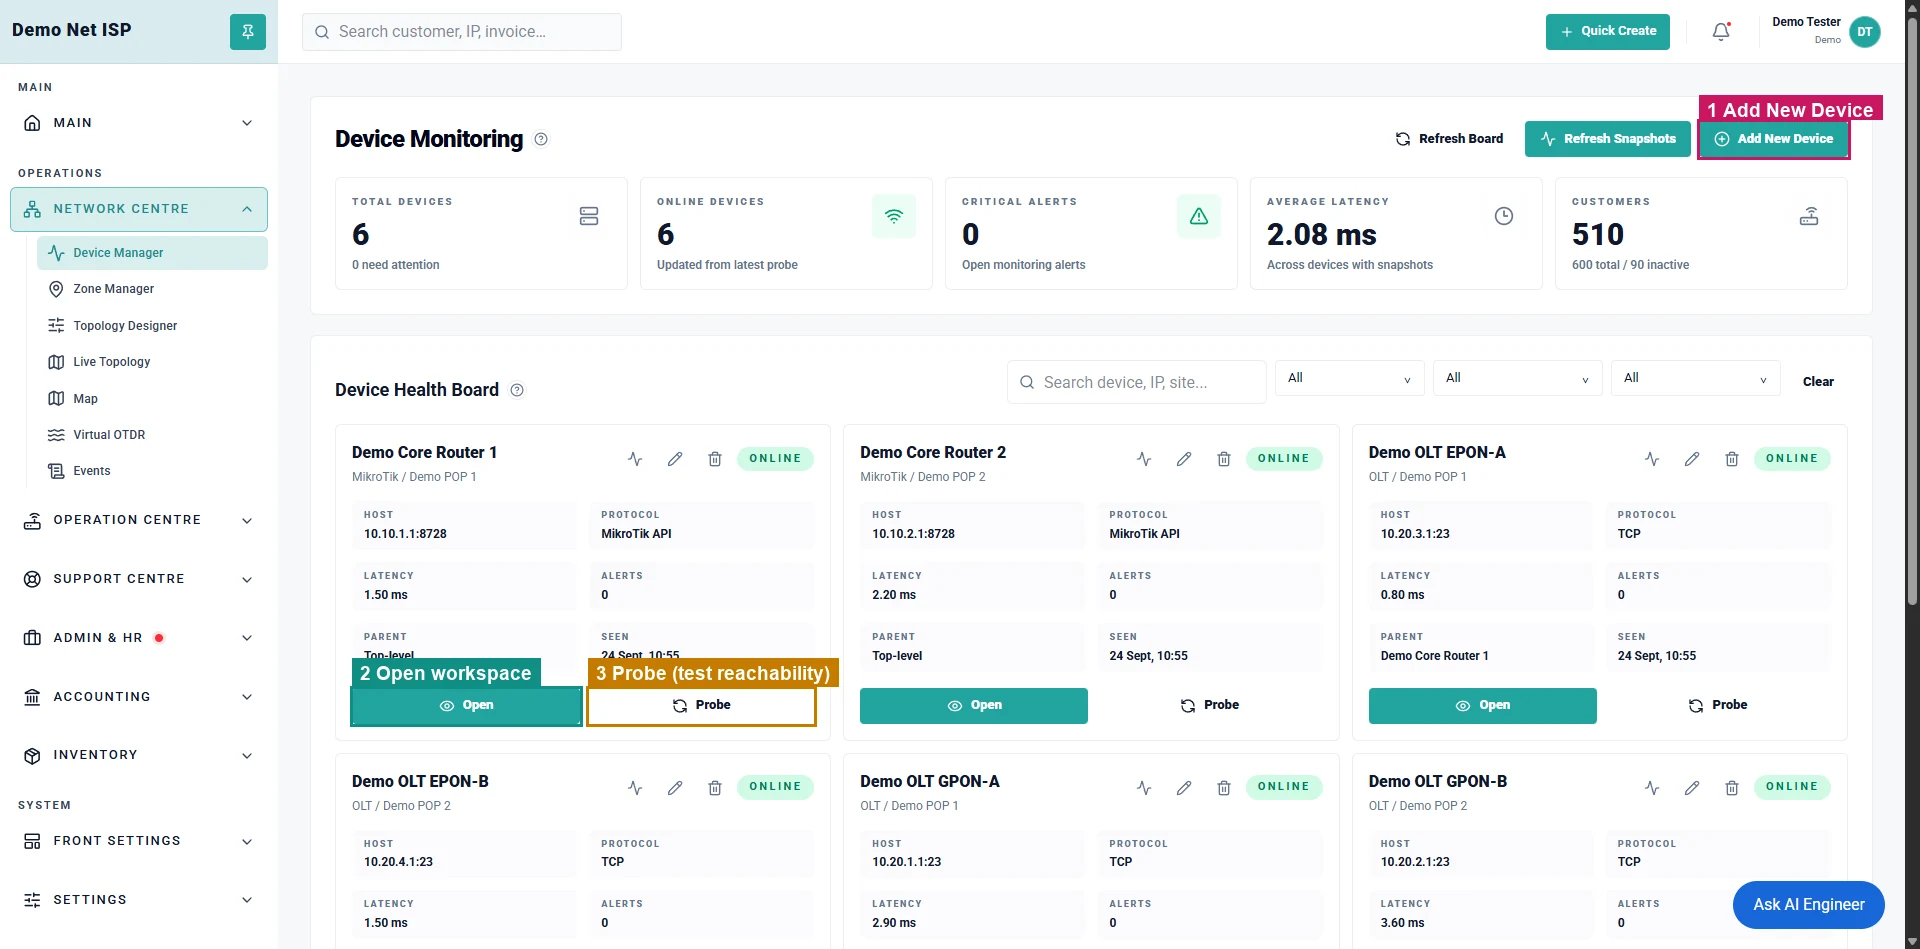Probe the Demo Core Router 2 device
The width and height of the screenshot is (1920, 949).
click(1210, 705)
